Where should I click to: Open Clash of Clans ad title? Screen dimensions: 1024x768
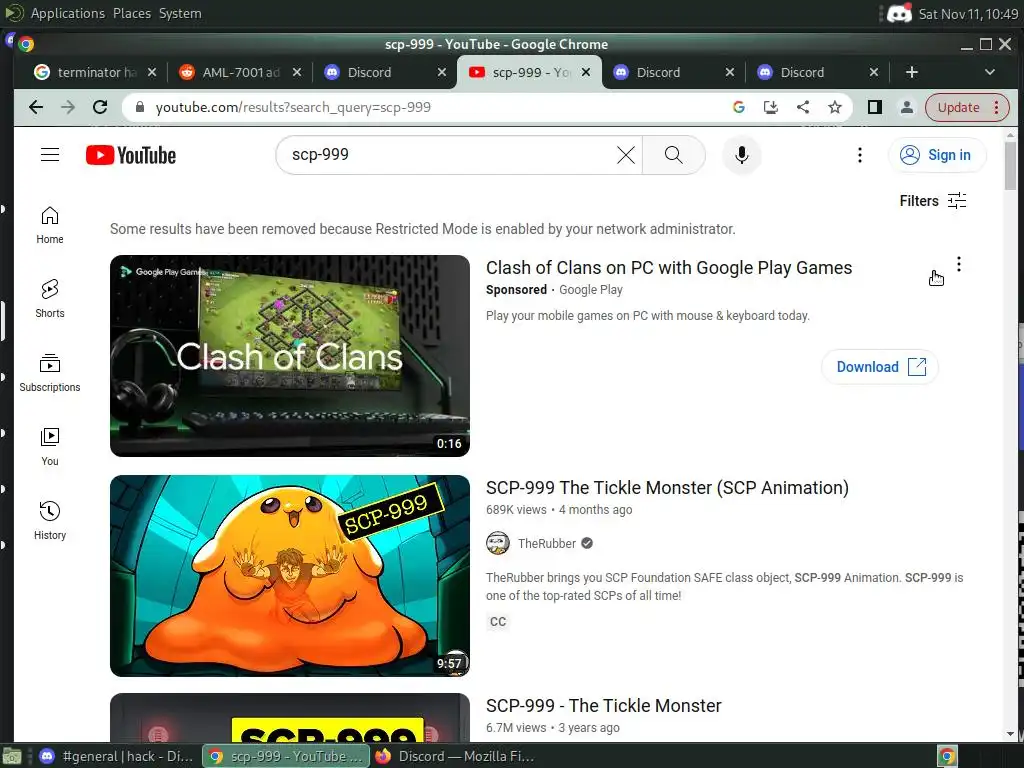pos(669,268)
